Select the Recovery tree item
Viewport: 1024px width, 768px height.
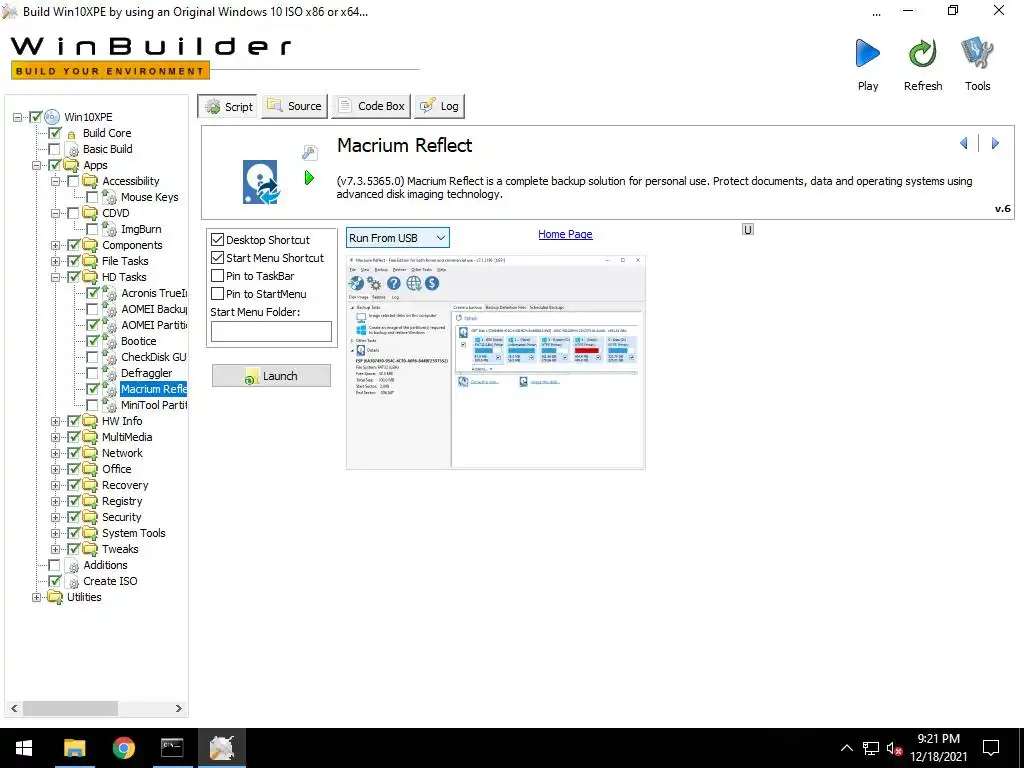pos(125,485)
